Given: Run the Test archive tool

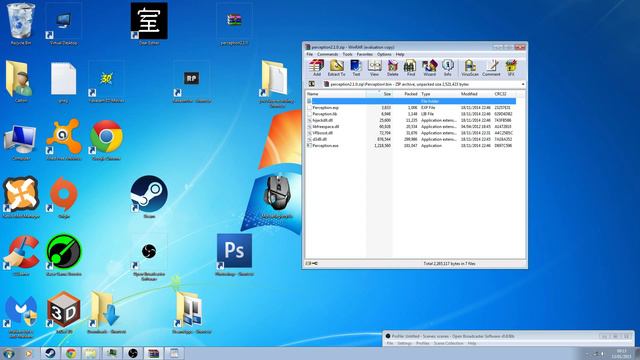Looking at the screenshot, I should 356,68.
